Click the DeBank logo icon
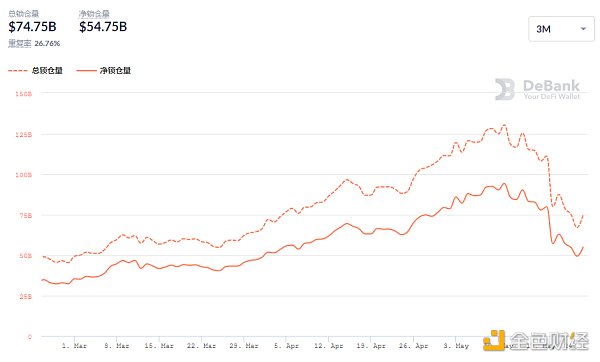600x362 pixels. 505,89
